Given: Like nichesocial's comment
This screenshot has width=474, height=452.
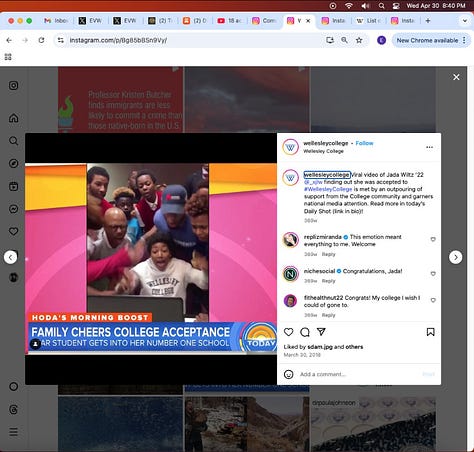Looking at the screenshot, I should (x=433, y=274).
